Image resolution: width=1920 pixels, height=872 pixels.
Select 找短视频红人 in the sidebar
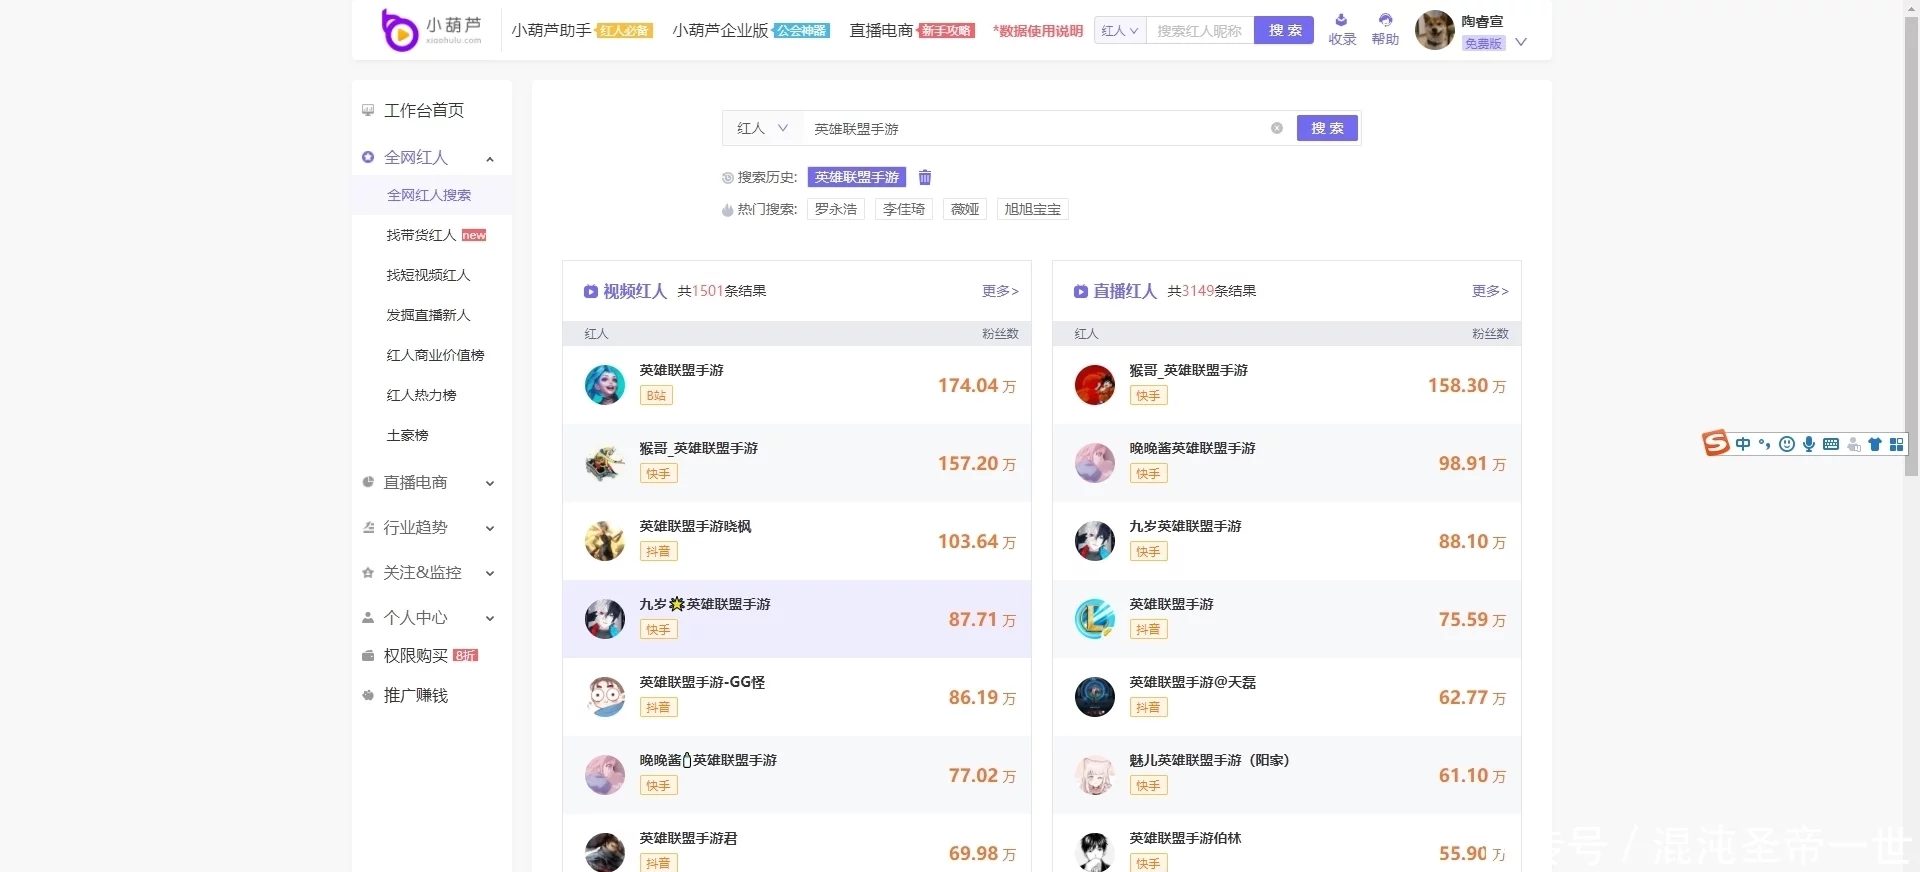[x=428, y=275]
